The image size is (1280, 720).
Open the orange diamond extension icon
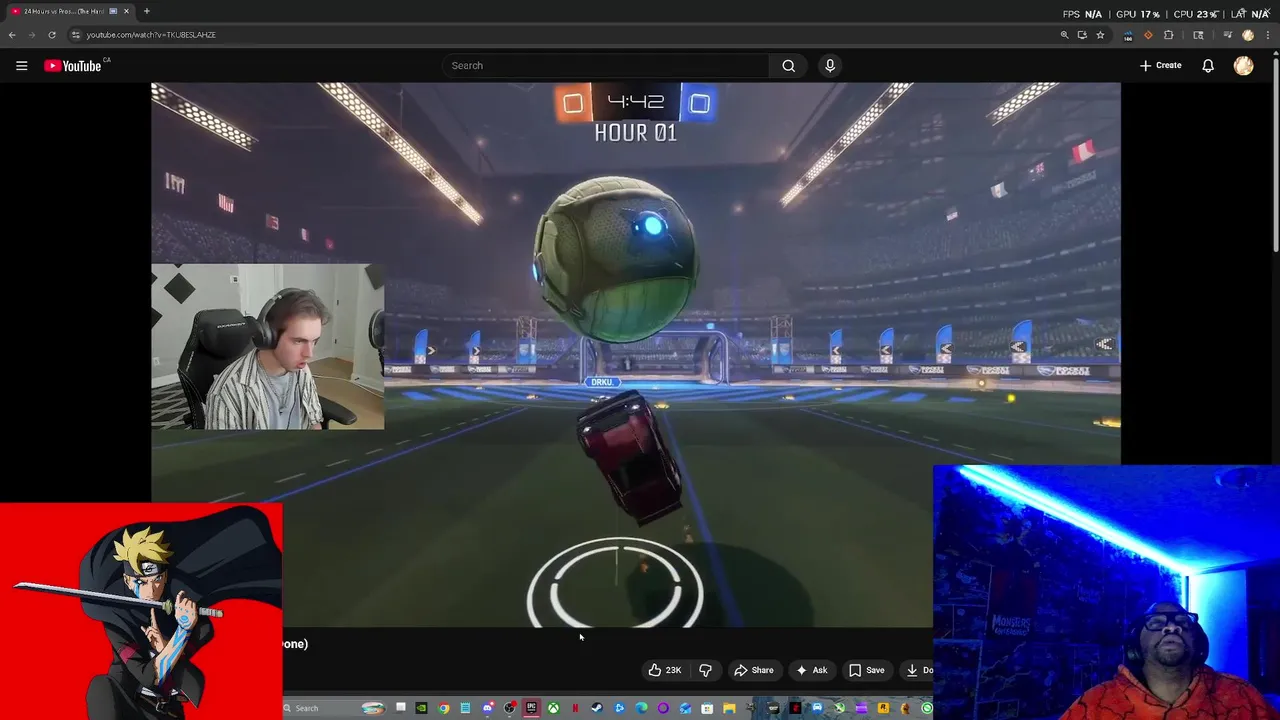coord(1148,35)
